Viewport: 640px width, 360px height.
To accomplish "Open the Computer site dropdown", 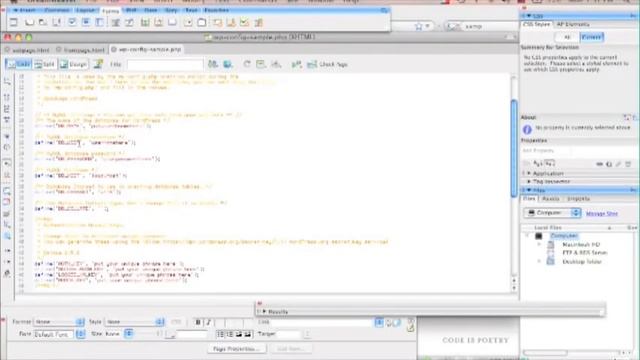I will click(552, 213).
